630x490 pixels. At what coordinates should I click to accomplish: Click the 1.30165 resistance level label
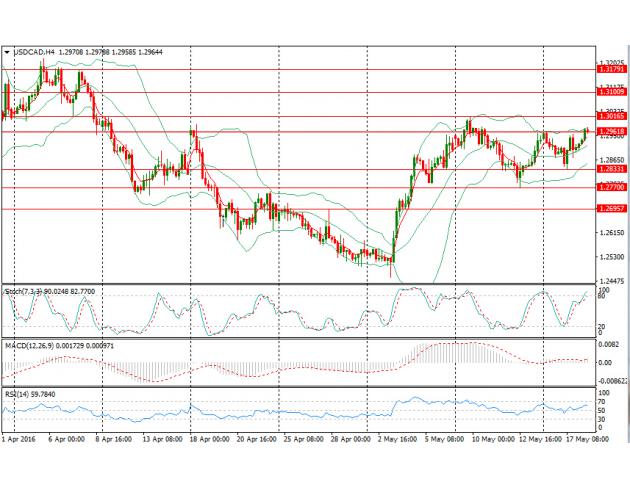tap(610, 117)
